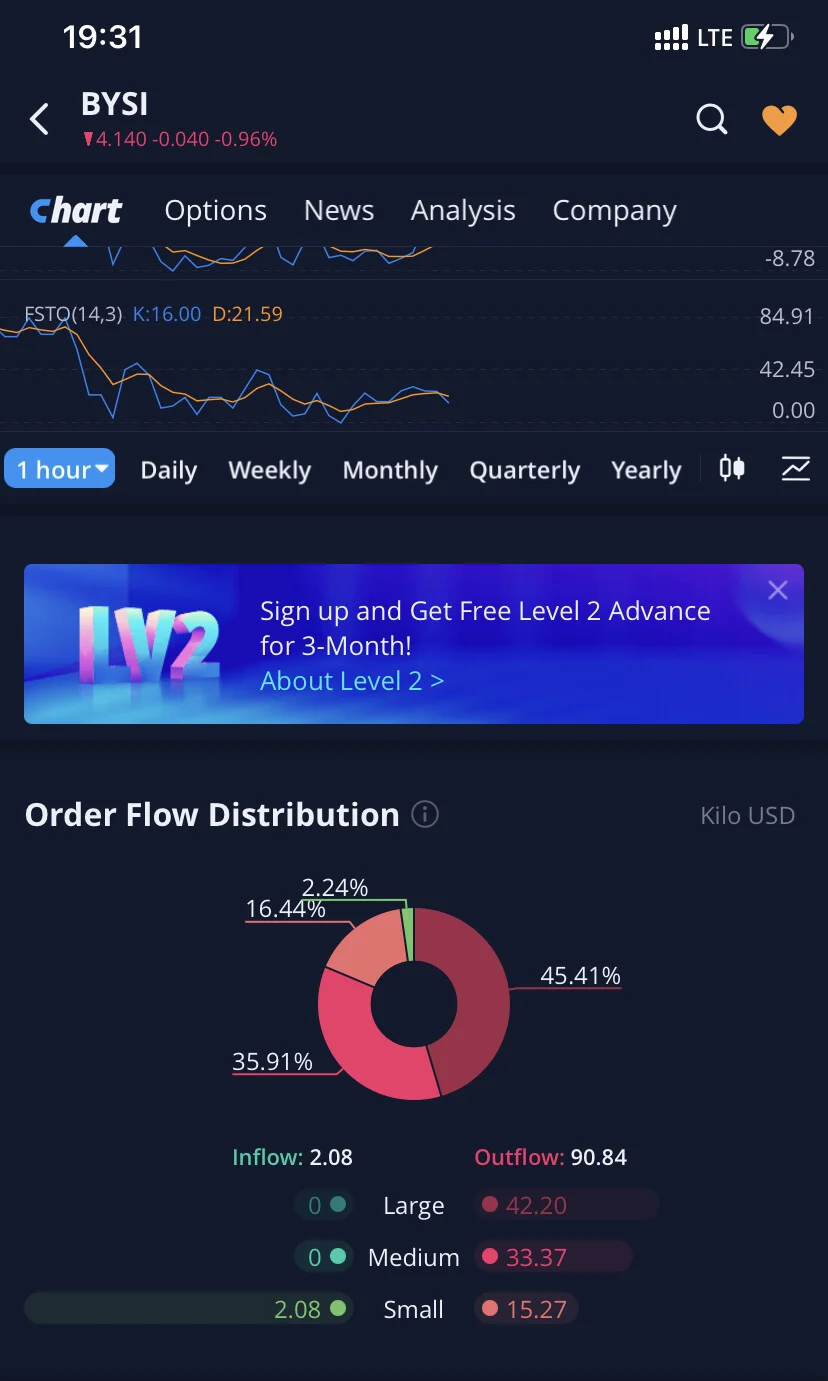Follow the About Level 2 link
828x1381 pixels.
352,681
